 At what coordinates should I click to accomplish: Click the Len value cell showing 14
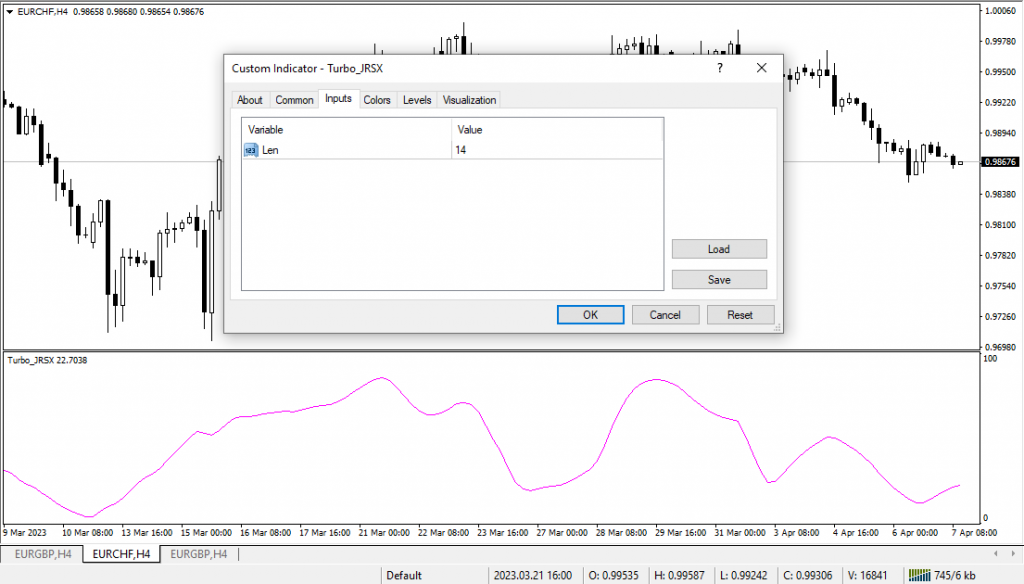click(x=556, y=149)
